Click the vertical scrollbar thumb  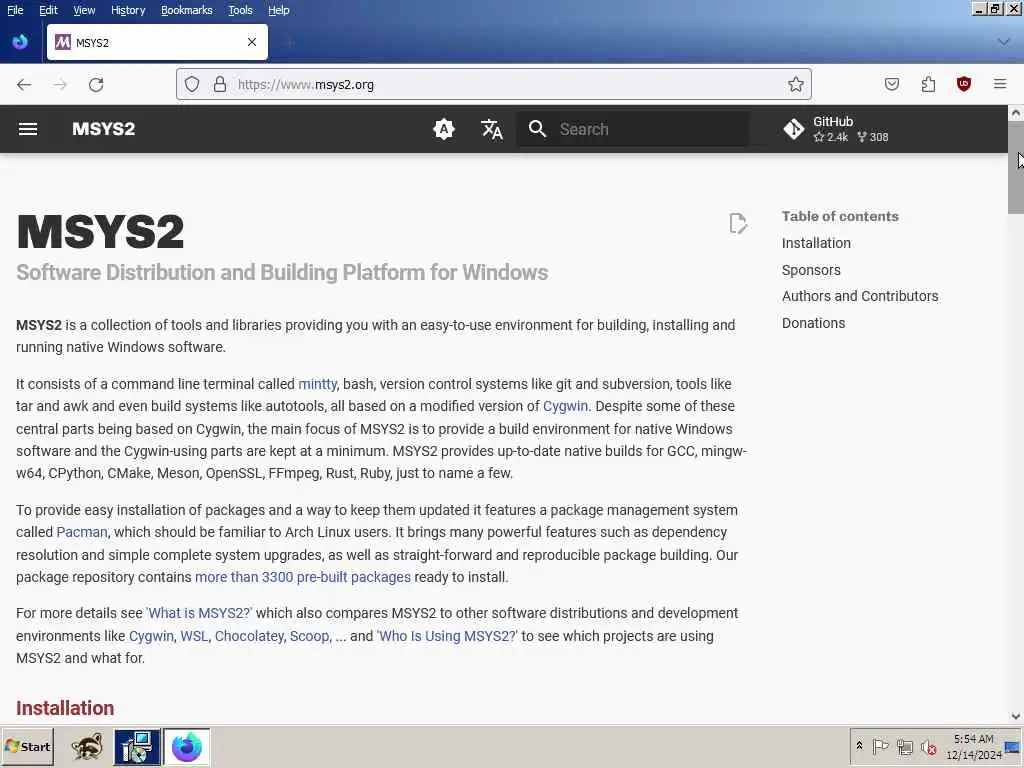click(1016, 167)
